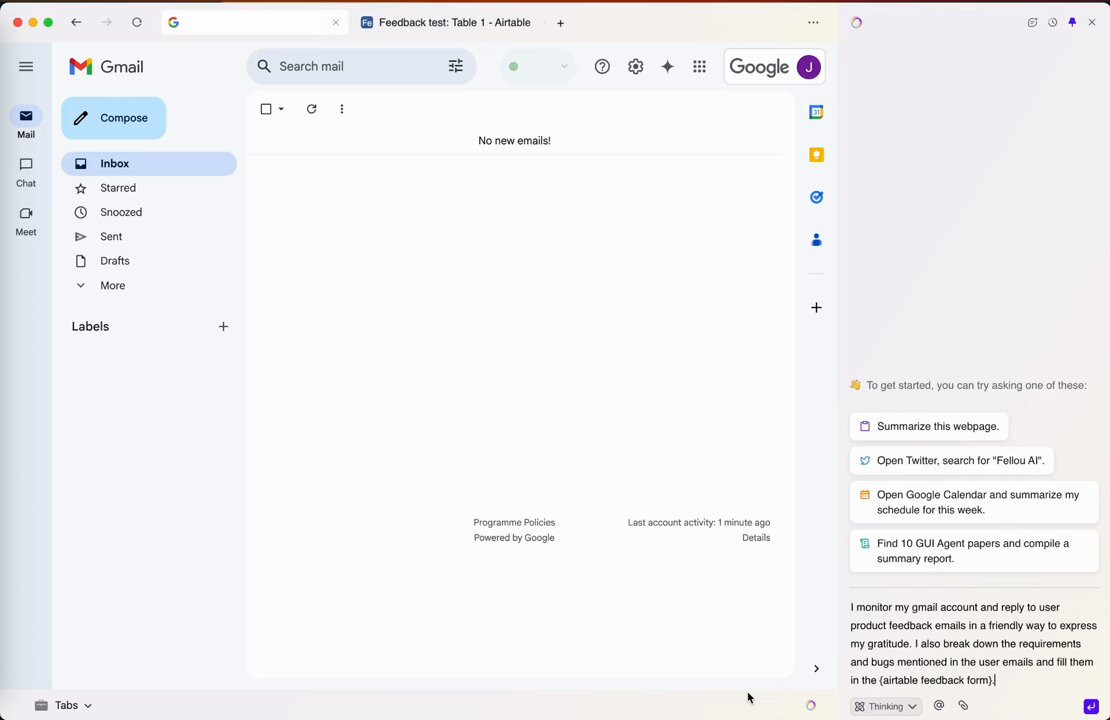The width and height of the screenshot is (1110, 720).
Task: Open a new browser tab
Action: click(561, 23)
